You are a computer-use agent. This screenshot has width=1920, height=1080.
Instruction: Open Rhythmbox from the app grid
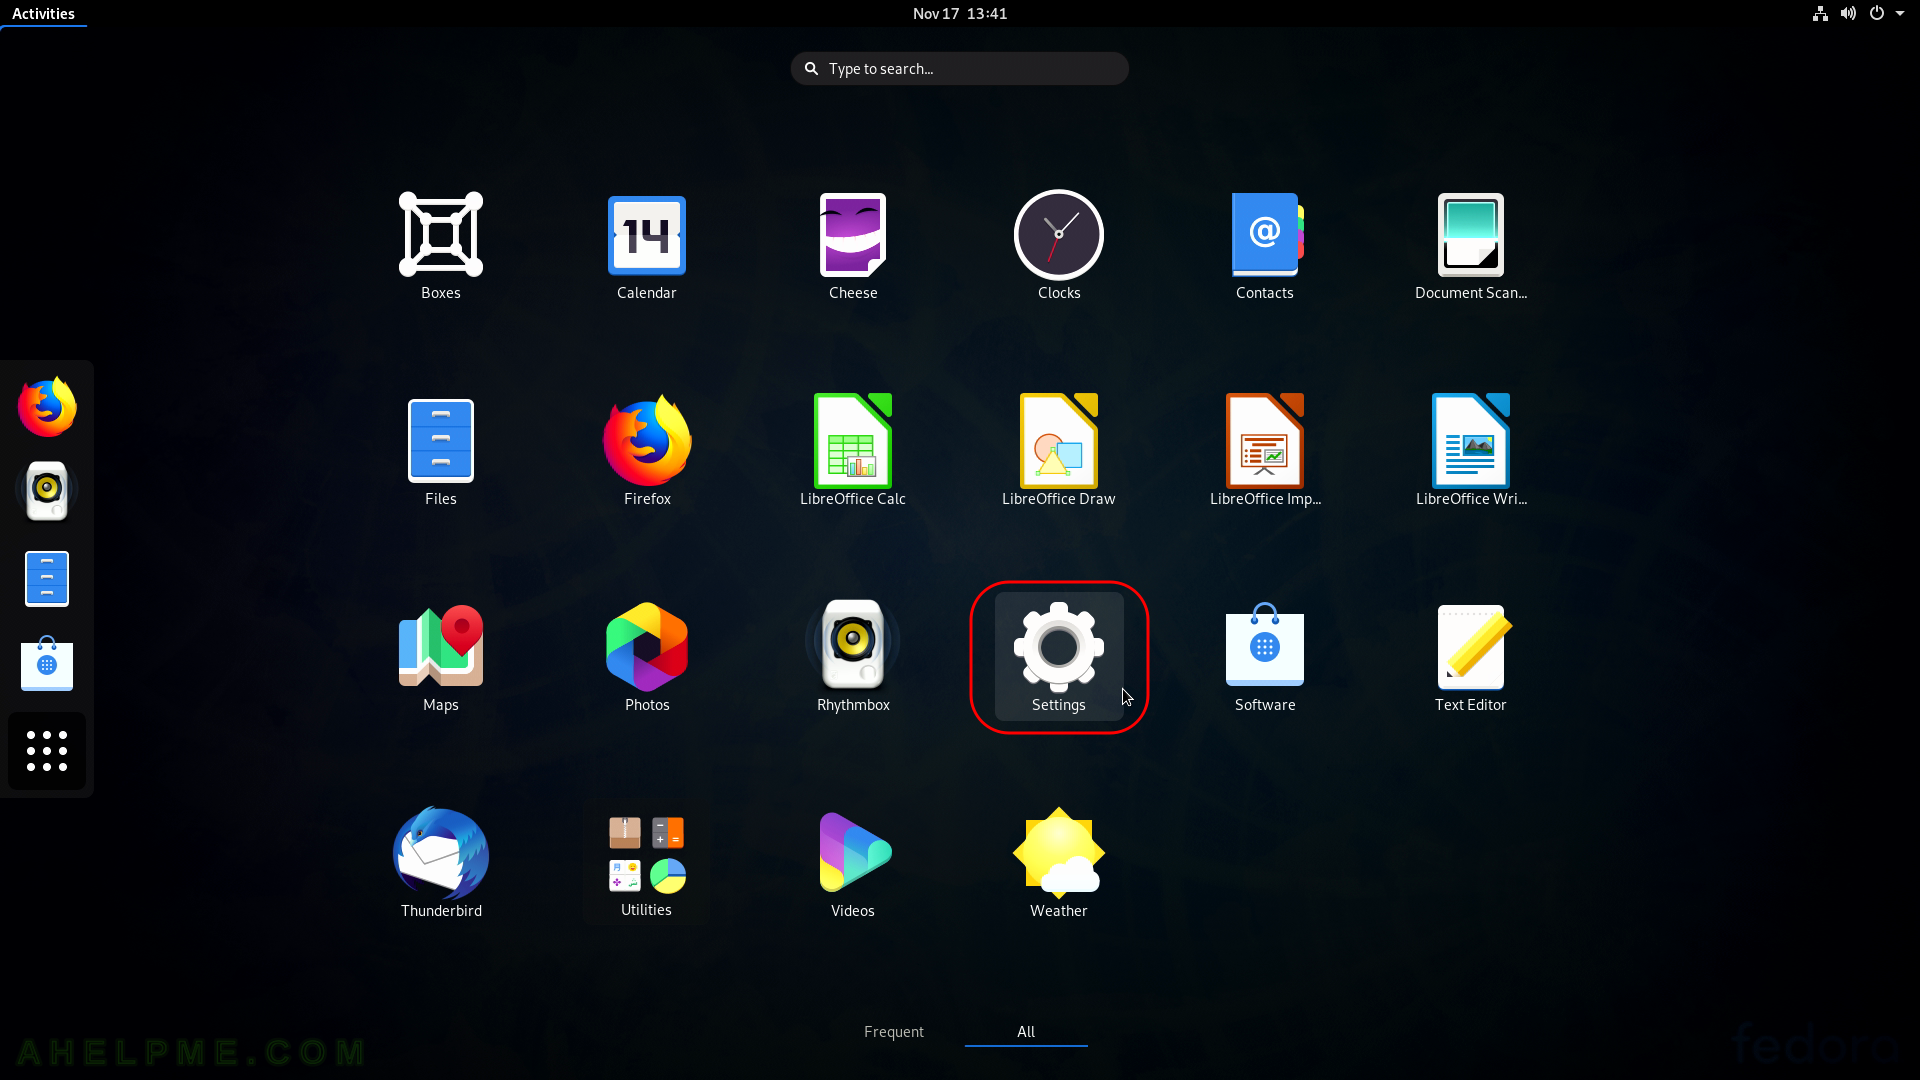tap(853, 658)
